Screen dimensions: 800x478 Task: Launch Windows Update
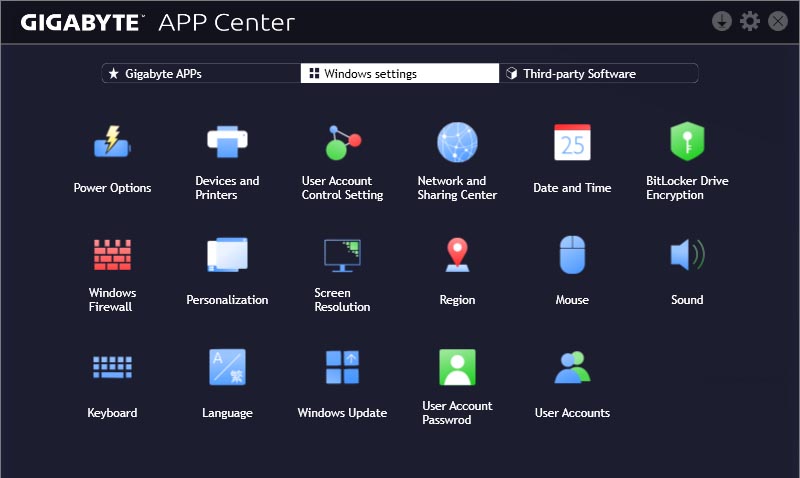point(342,367)
